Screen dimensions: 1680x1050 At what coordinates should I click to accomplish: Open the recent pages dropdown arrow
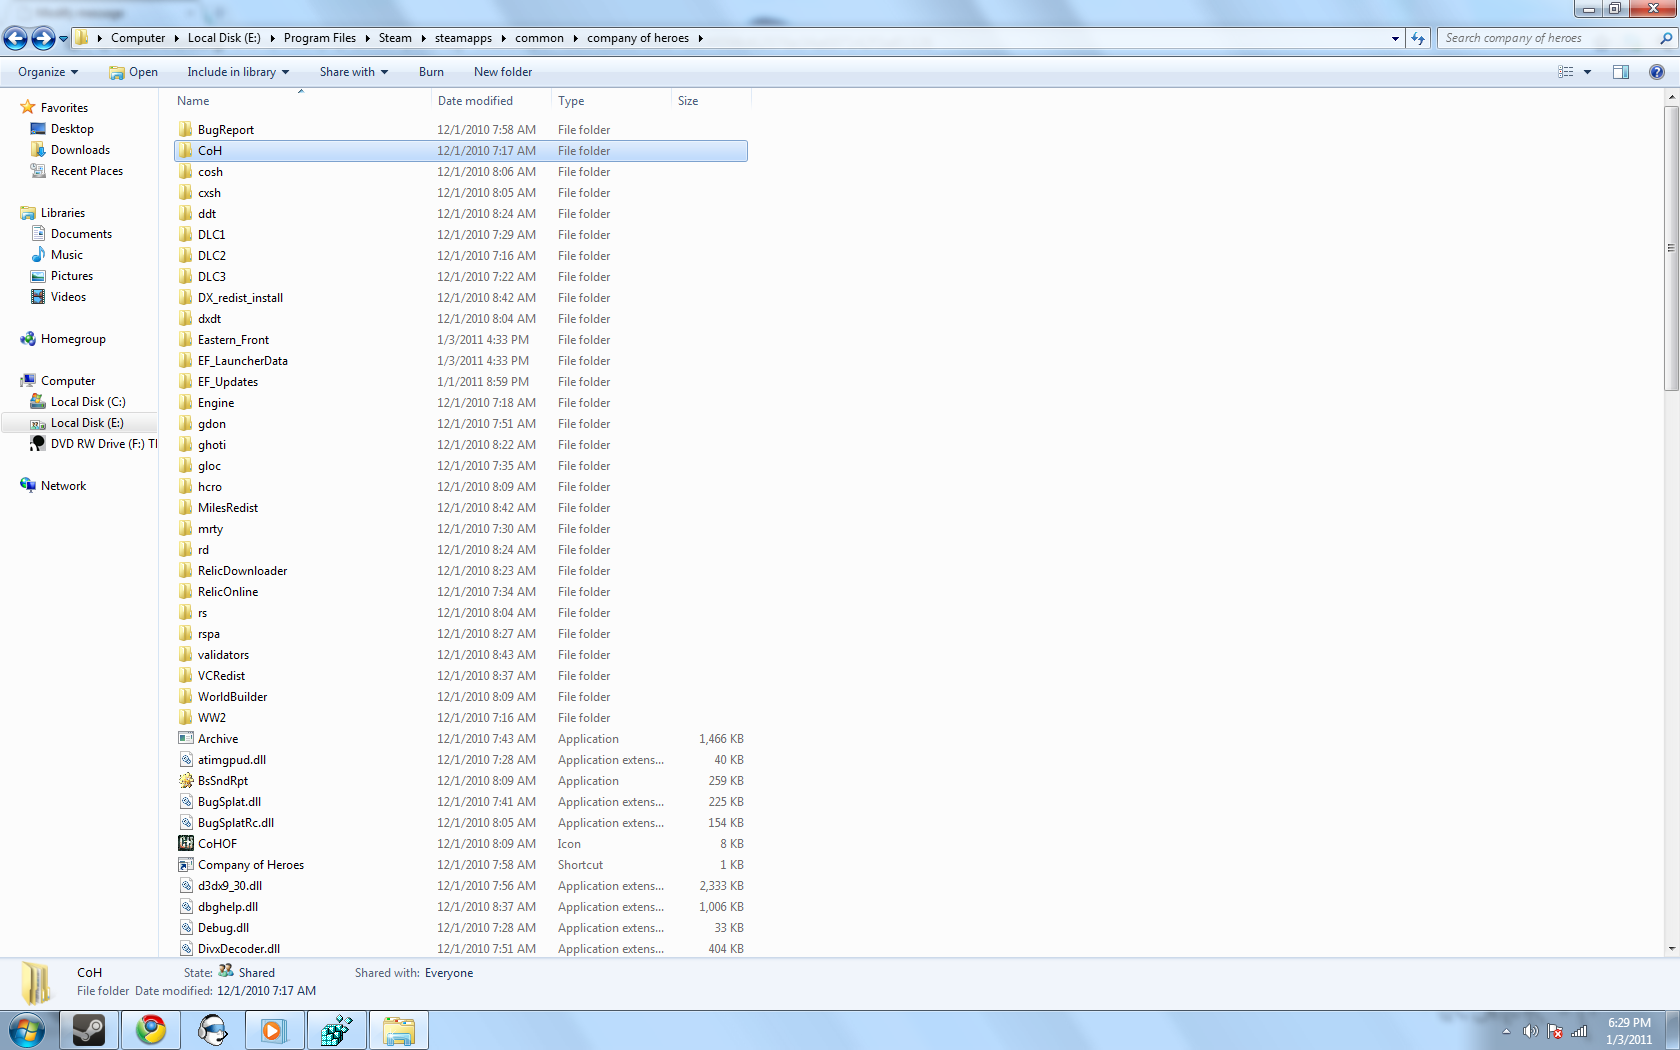tap(63, 39)
